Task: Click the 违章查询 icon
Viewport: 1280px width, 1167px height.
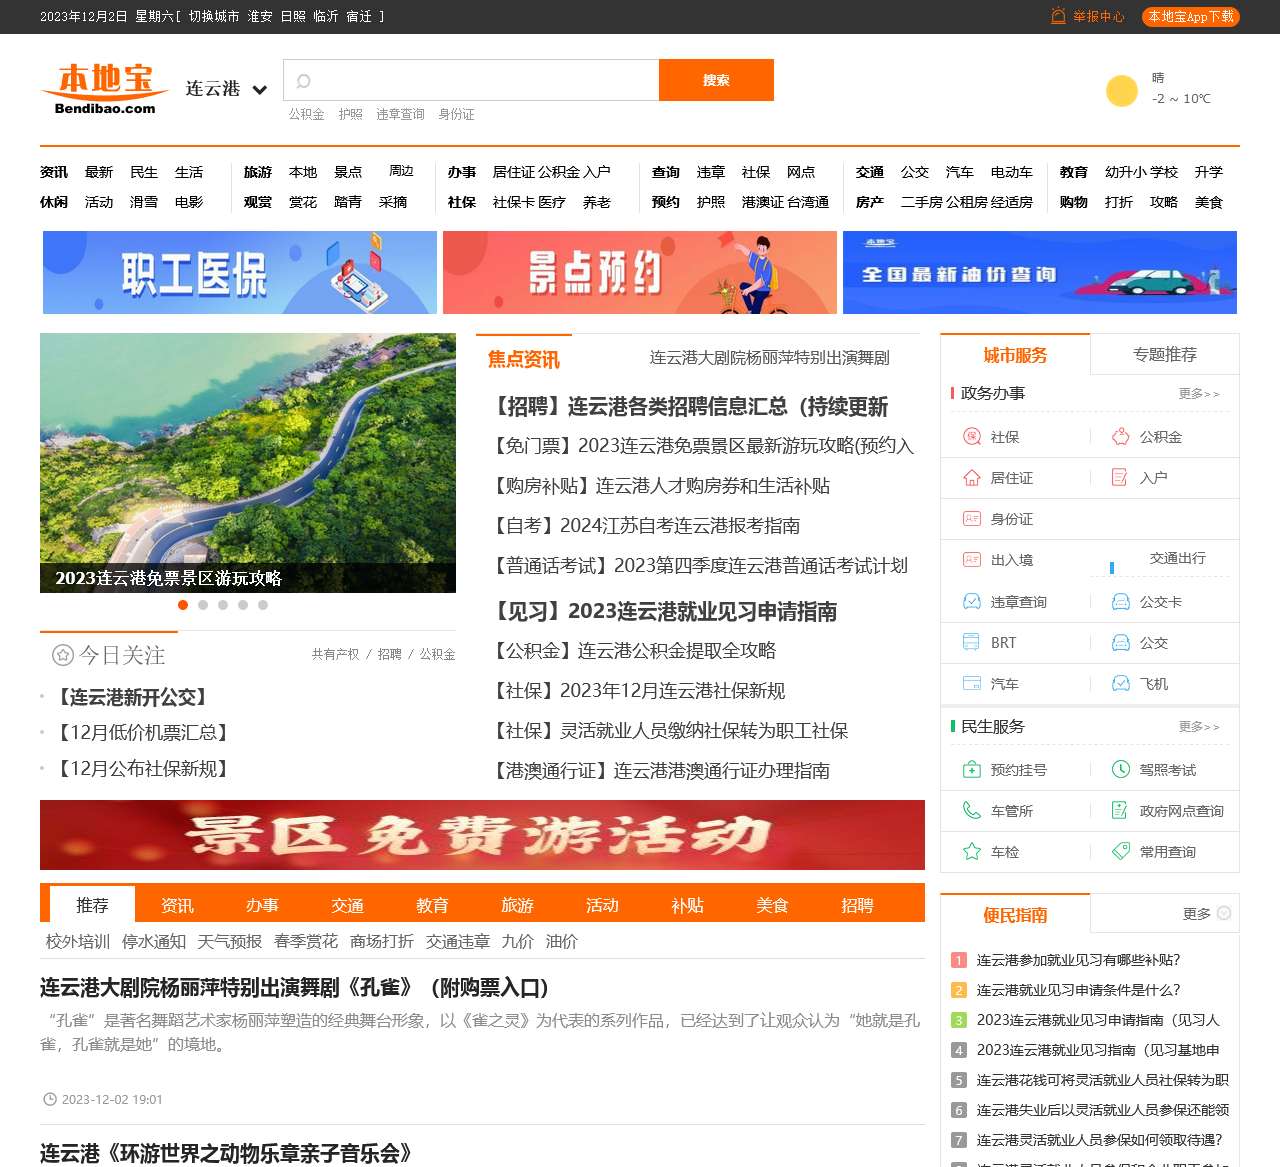Action: [x=971, y=602]
